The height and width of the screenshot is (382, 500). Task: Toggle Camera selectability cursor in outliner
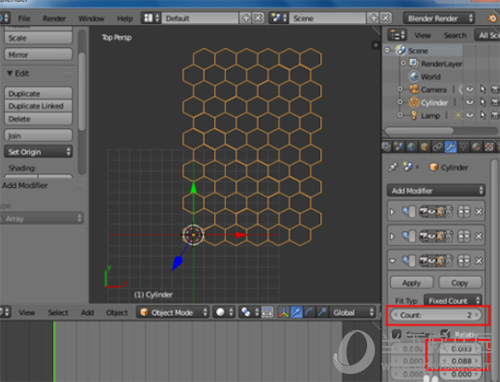[483, 89]
